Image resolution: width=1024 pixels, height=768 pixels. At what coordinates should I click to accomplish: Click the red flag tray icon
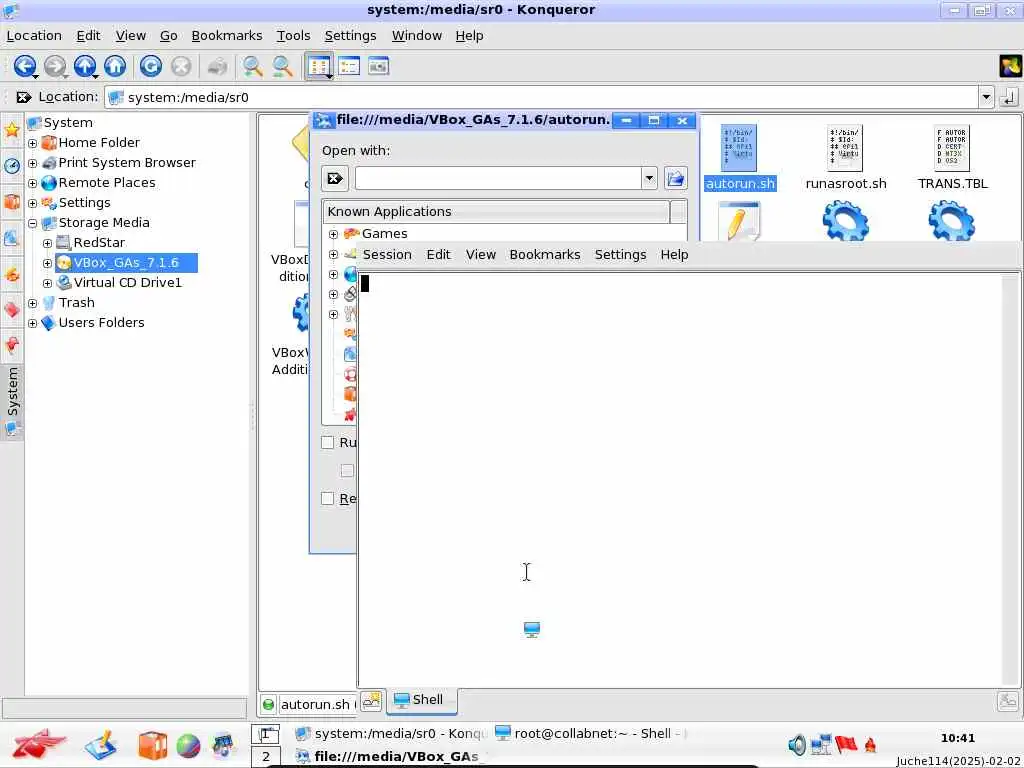click(846, 744)
